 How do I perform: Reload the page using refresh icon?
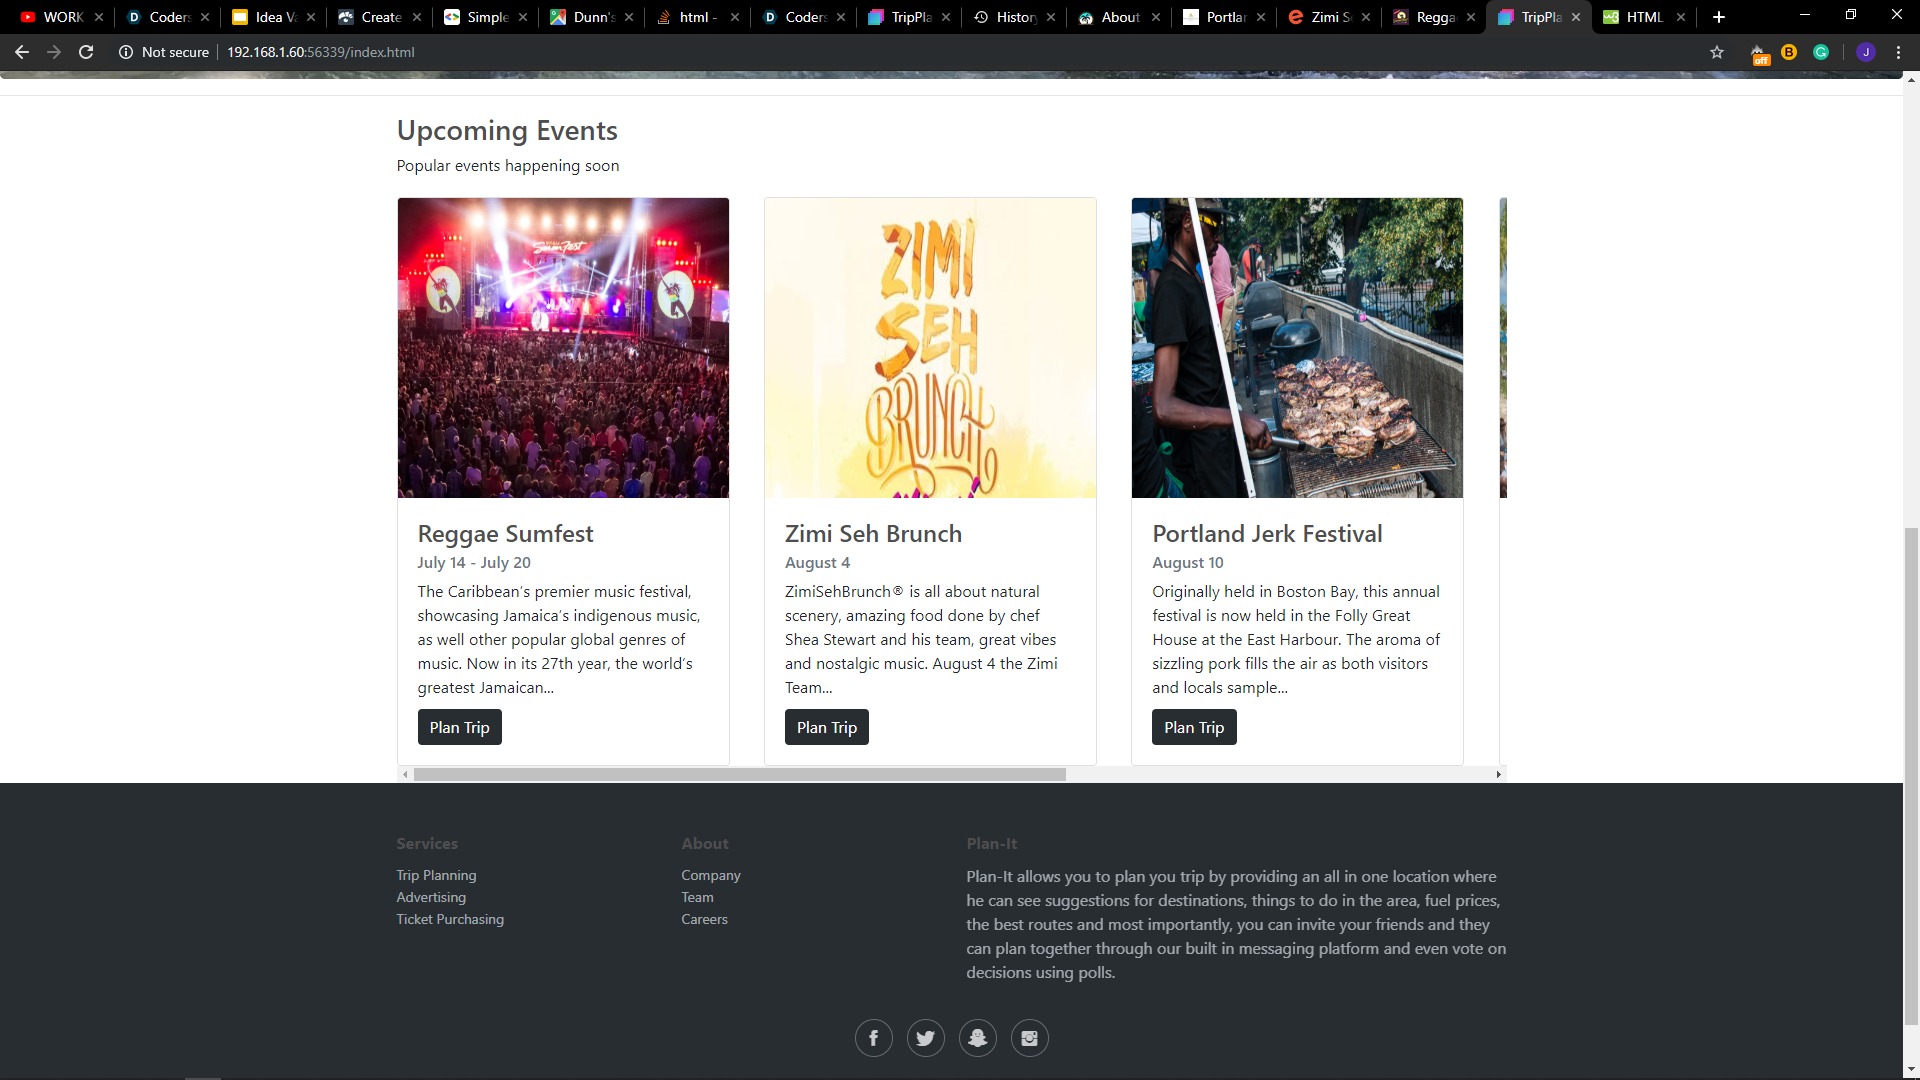pyautogui.click(x=86, y=52)
